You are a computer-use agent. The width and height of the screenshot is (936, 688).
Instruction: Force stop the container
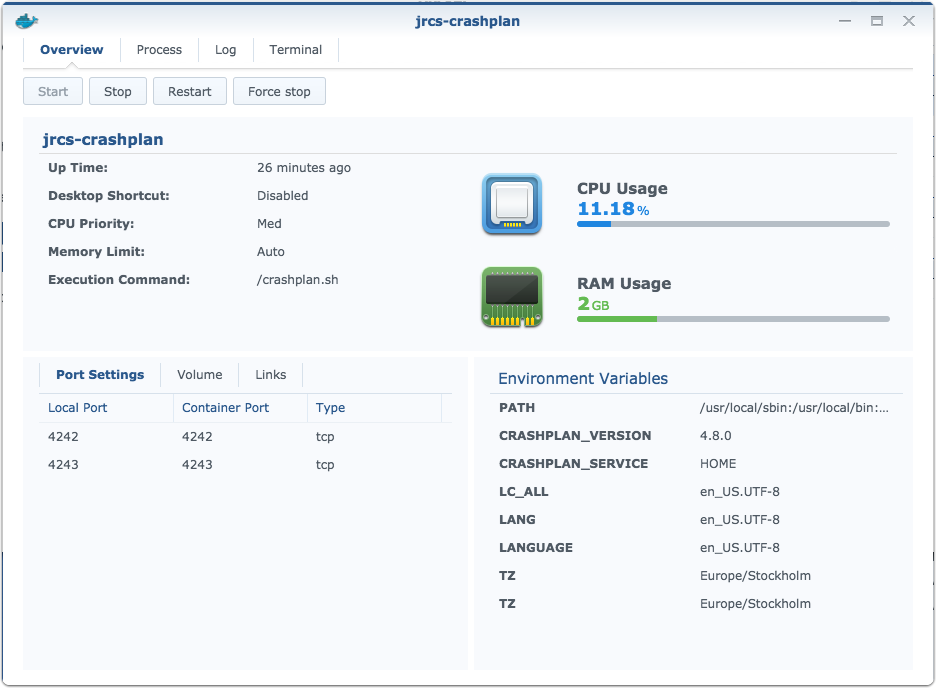(279, 91)
